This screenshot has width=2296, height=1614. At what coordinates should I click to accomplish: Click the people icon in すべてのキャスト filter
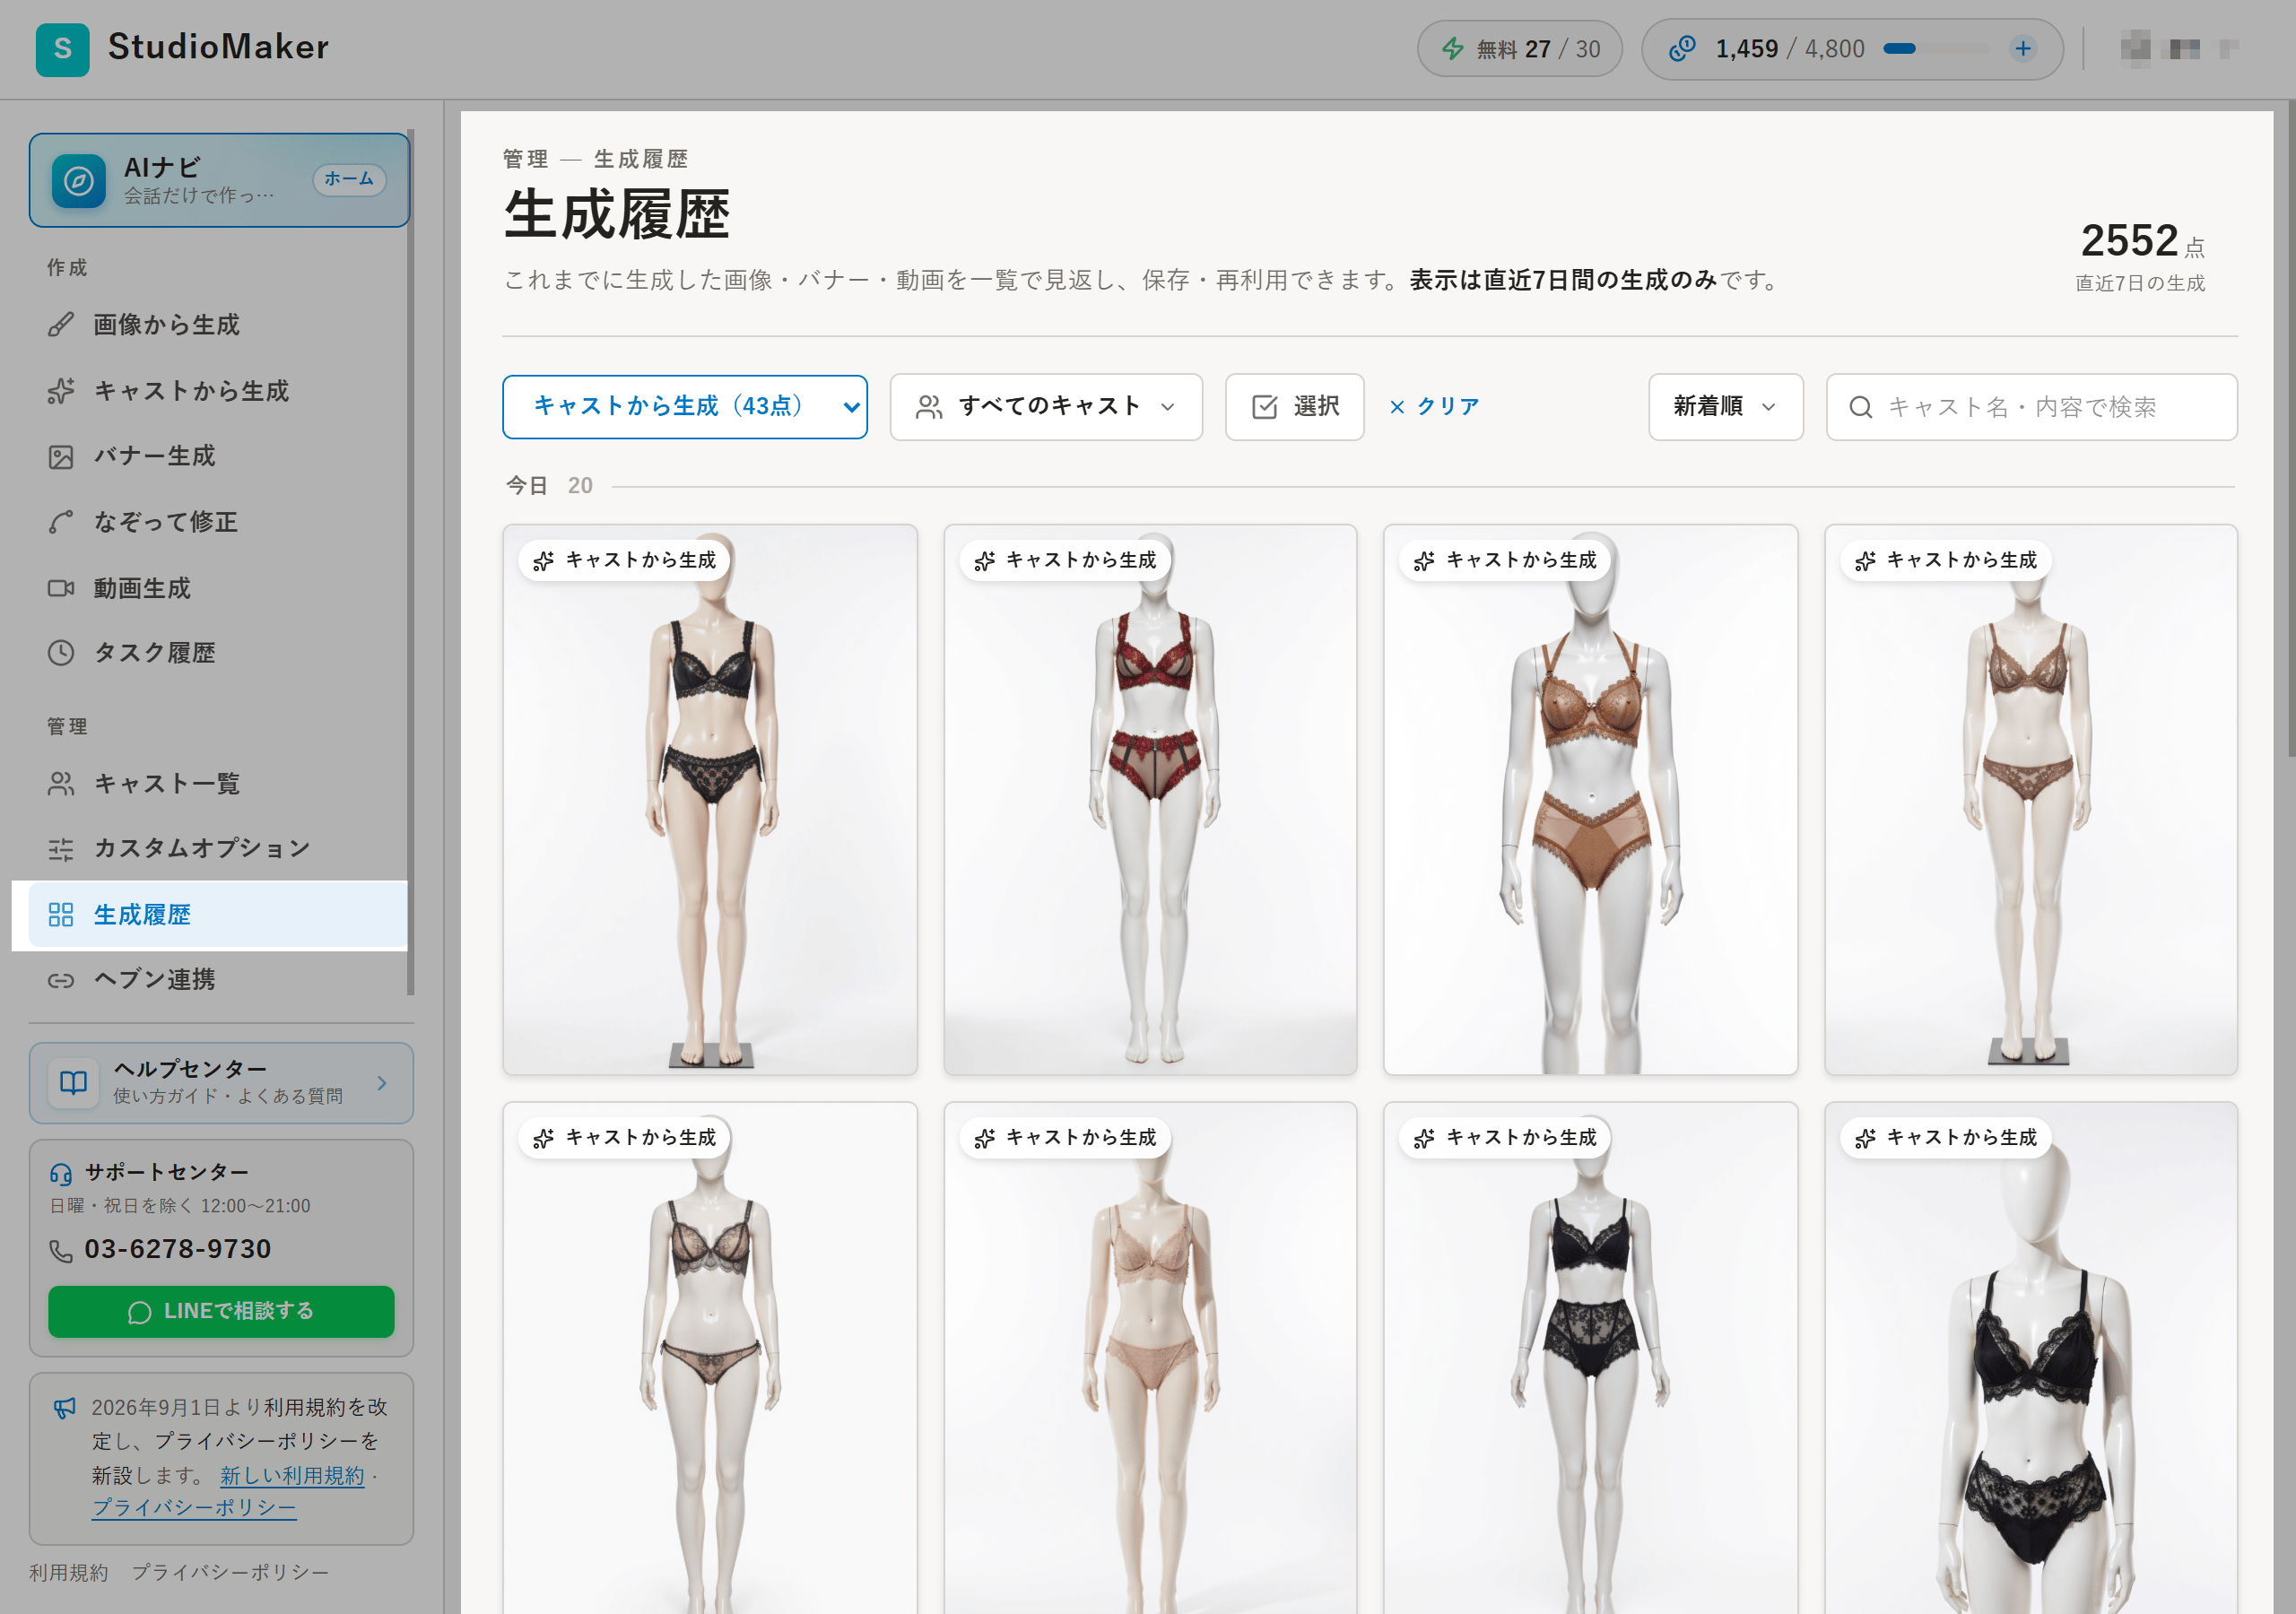[x=929, y=407]
